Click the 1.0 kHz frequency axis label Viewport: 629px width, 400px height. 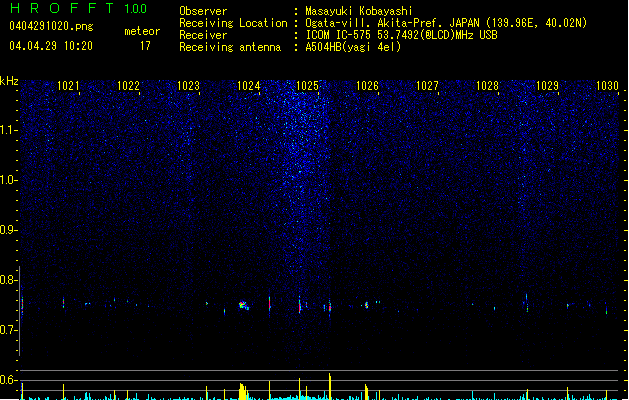pos(9,180)
